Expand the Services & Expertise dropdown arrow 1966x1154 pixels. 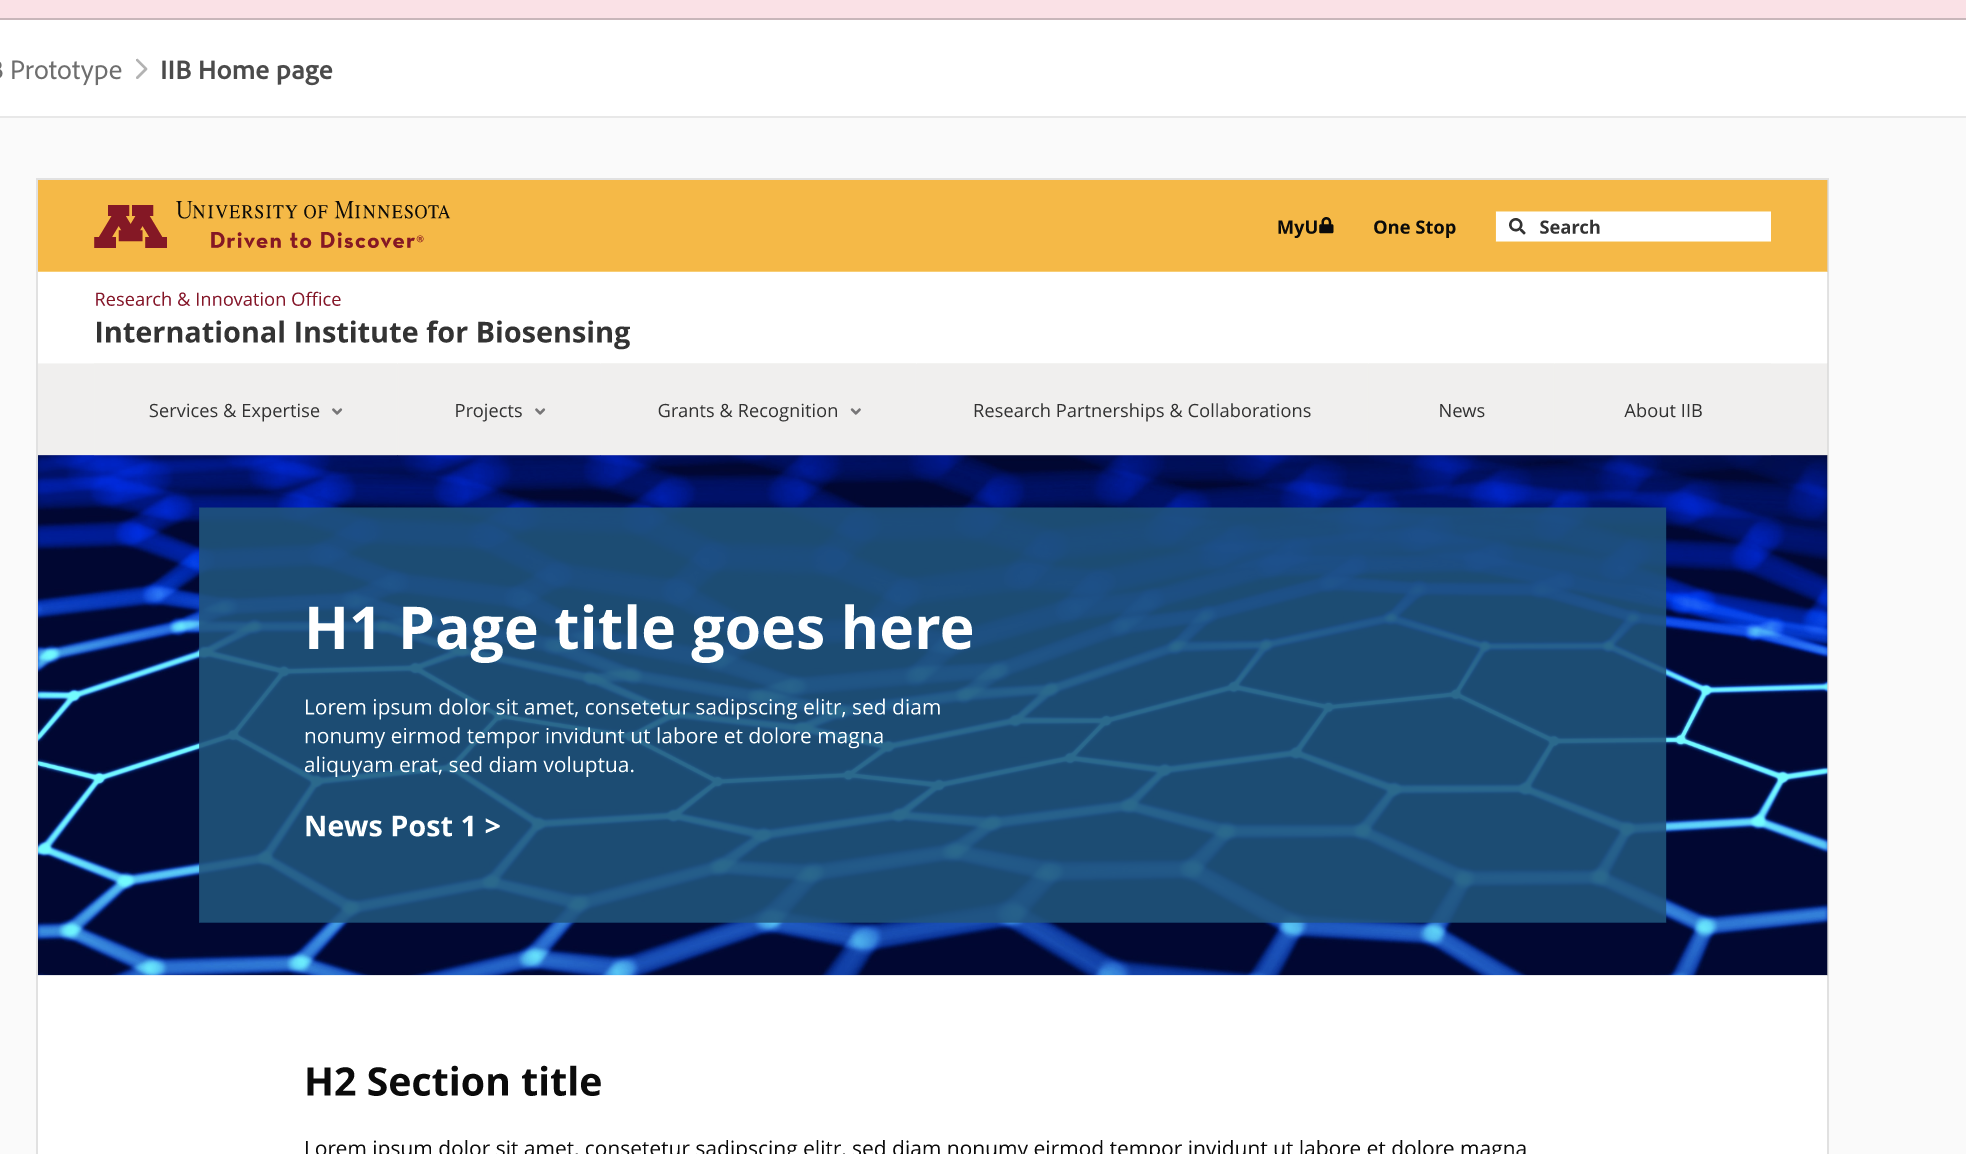click(337, 412)
